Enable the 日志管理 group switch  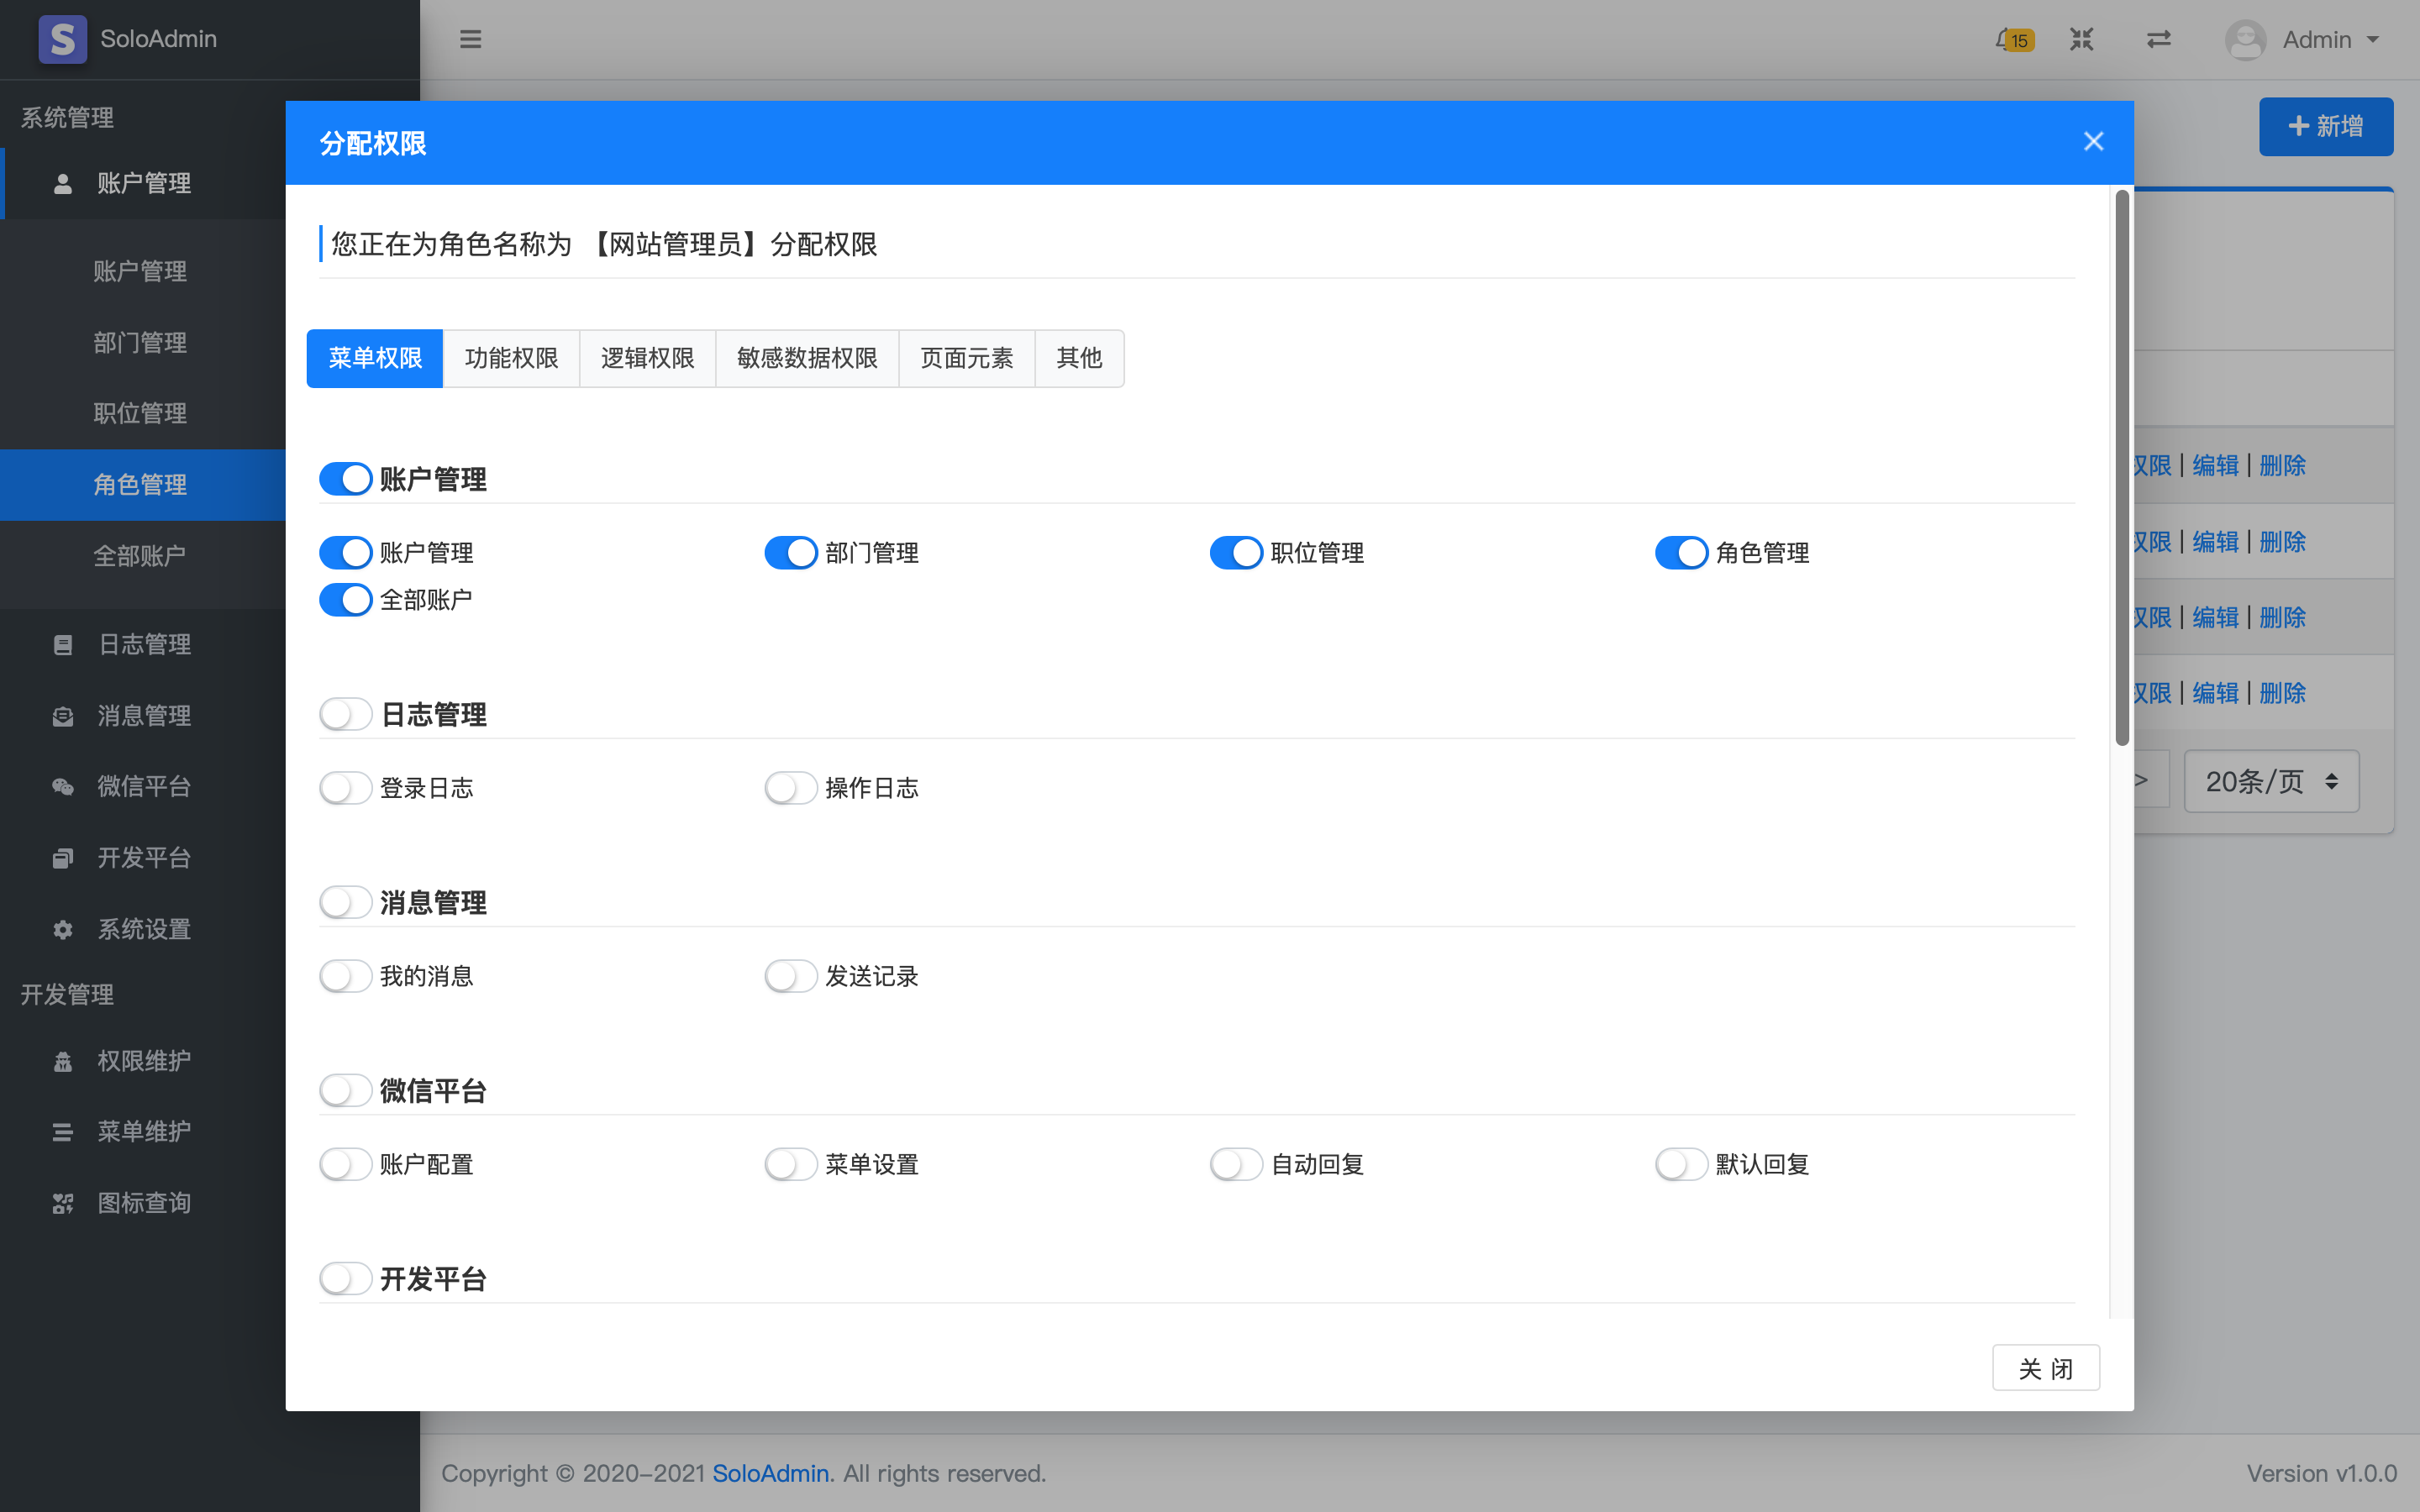[346, 714]
